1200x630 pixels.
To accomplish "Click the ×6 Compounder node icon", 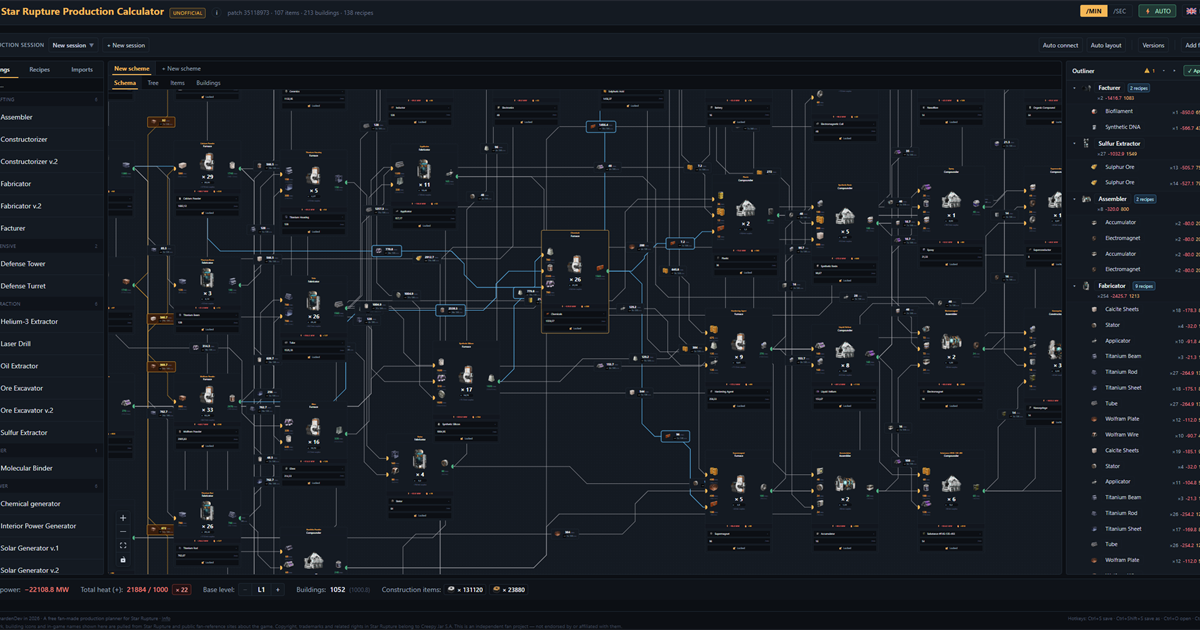I will 949,484.
